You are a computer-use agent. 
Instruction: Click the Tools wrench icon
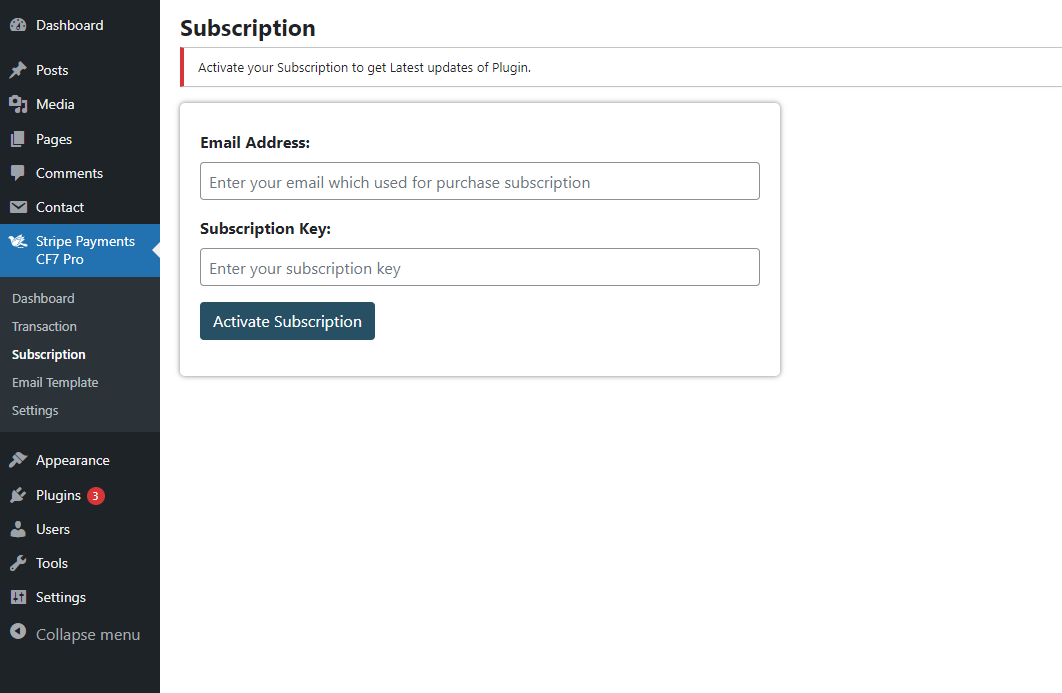pyautogui.click(x=18, y=563)
